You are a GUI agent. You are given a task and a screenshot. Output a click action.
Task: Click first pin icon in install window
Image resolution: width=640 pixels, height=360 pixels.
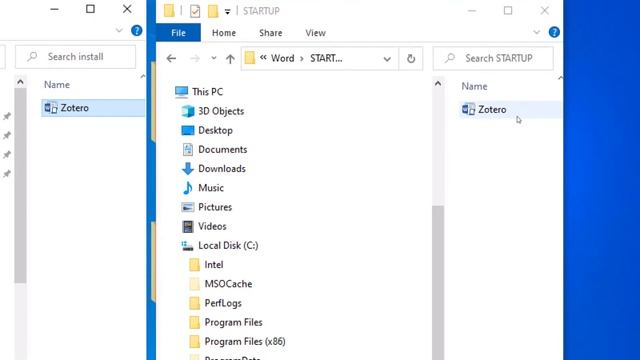click(7, 116)
